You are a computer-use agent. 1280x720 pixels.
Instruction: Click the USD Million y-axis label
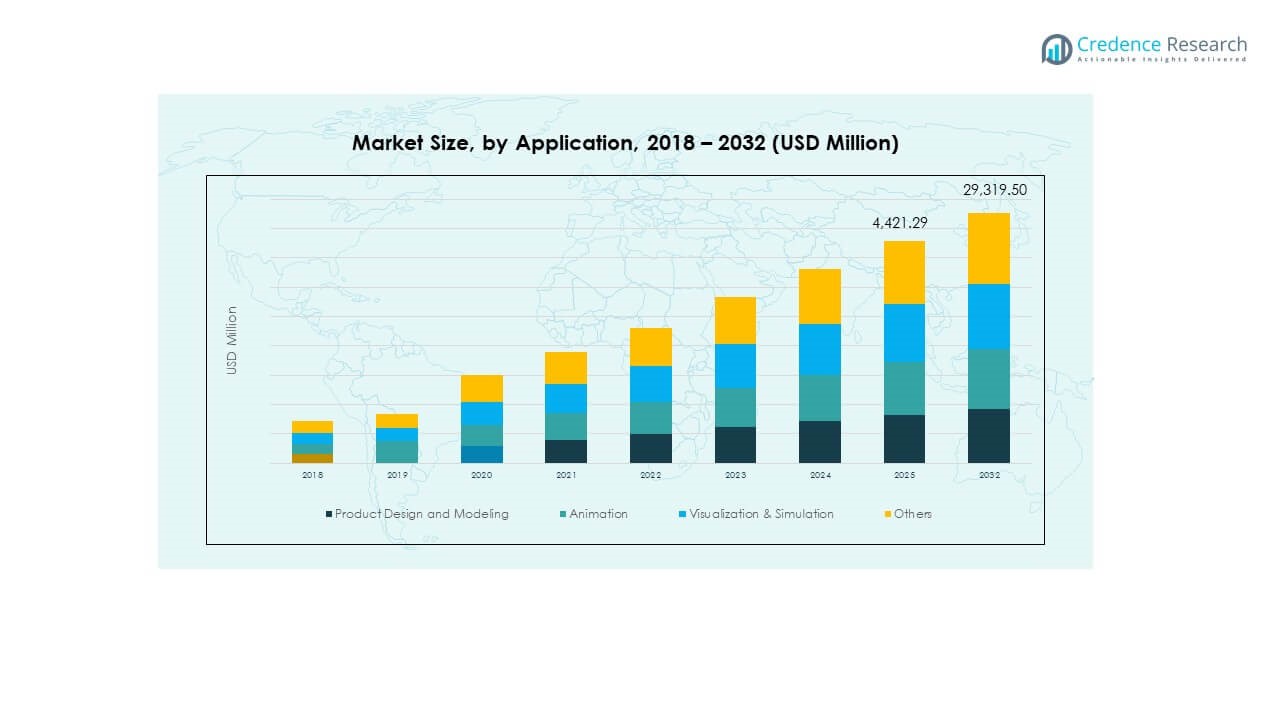tap(232, 340)
